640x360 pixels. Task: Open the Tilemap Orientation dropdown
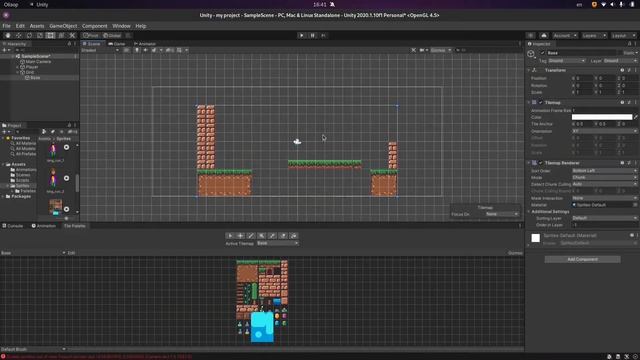pyautogui.click(x=604, y=131)
